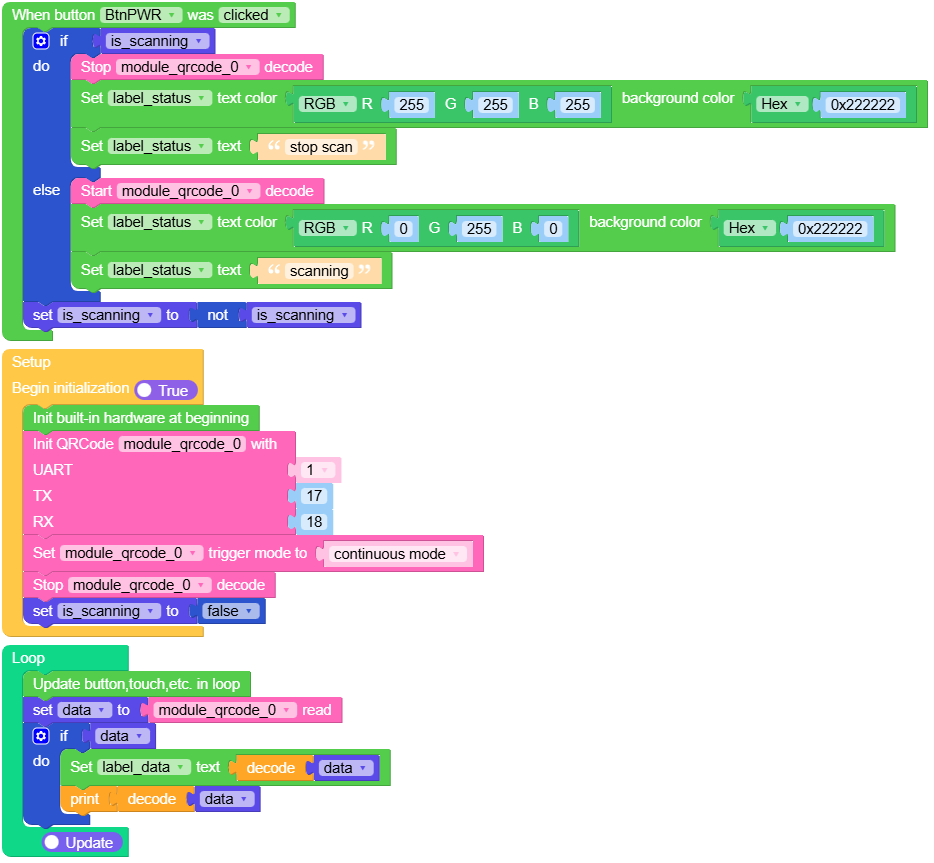This screenshot has width=934, height=863.
Task: Open label_status dropdown next to scanning text
Action: [x=160, y=270]
